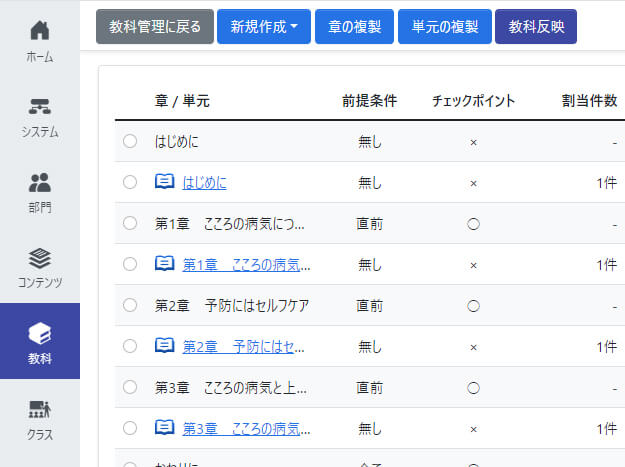
Task: Click the 前提条件 column header
Action: [x=369, y=101]
